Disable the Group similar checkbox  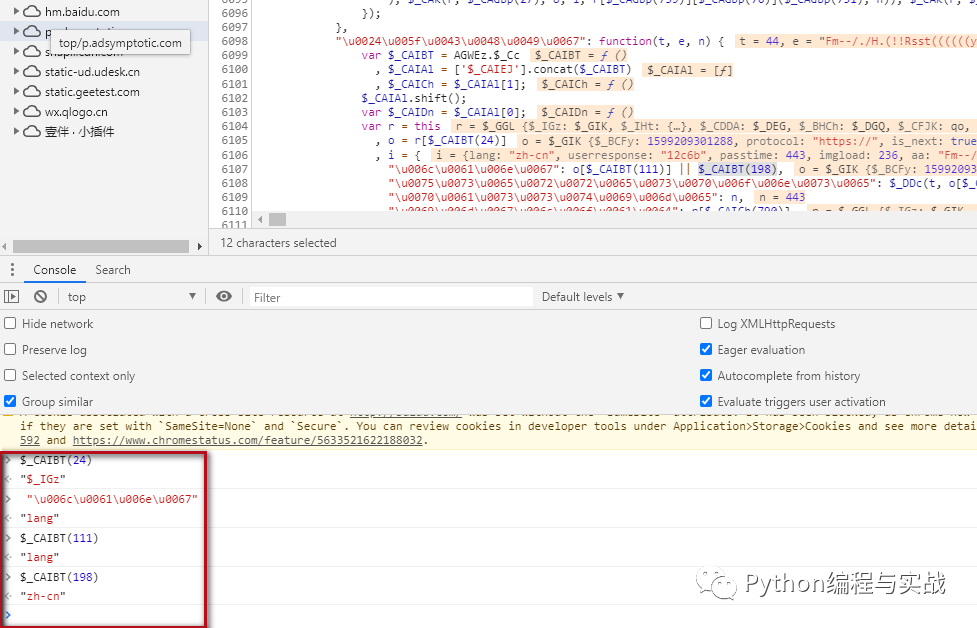pos(10,401)
